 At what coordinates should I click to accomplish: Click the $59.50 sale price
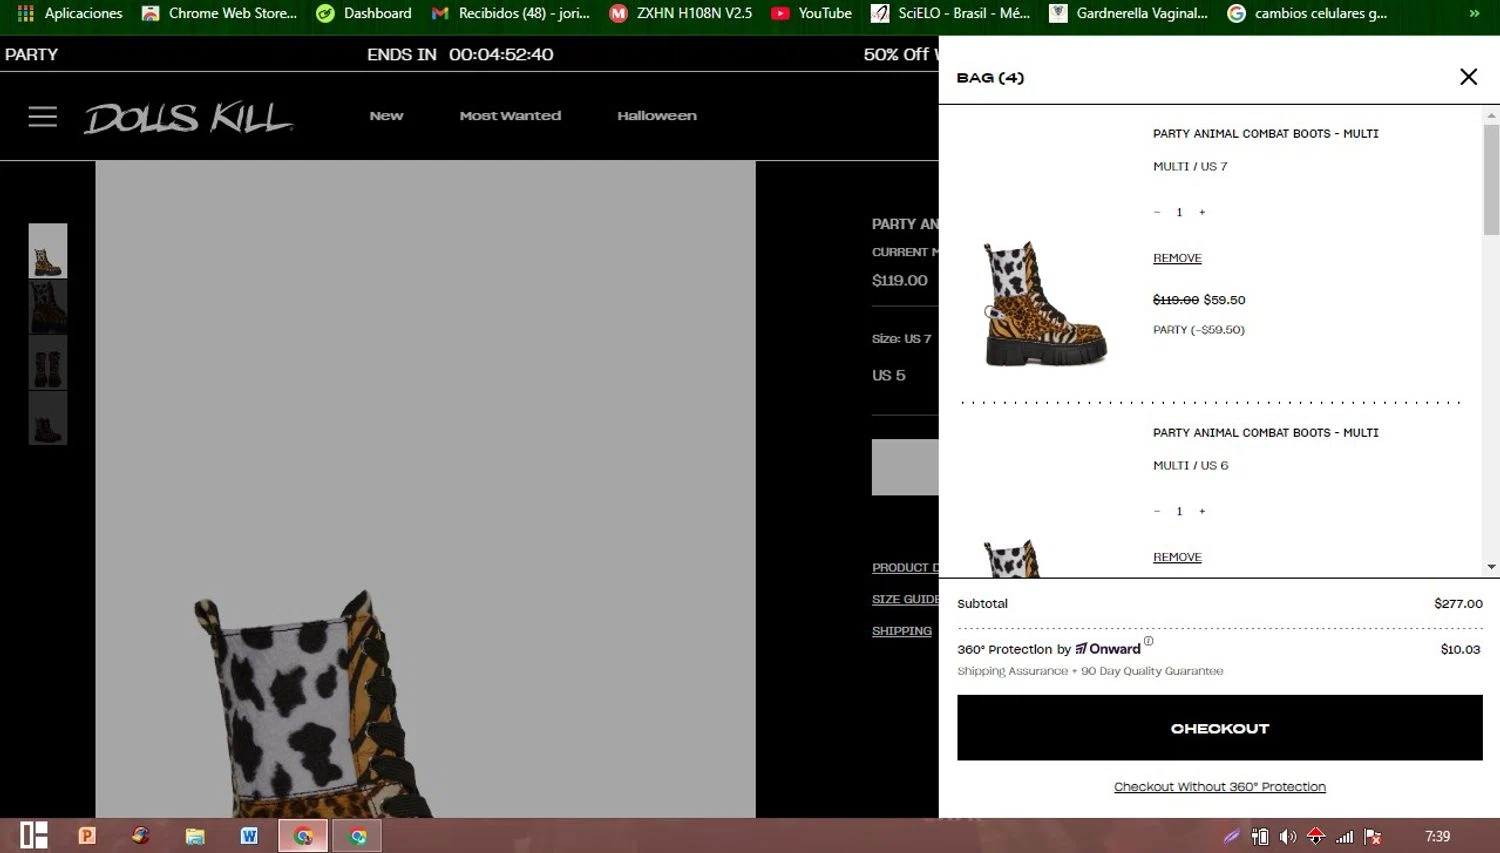(x=1224, y=300)
